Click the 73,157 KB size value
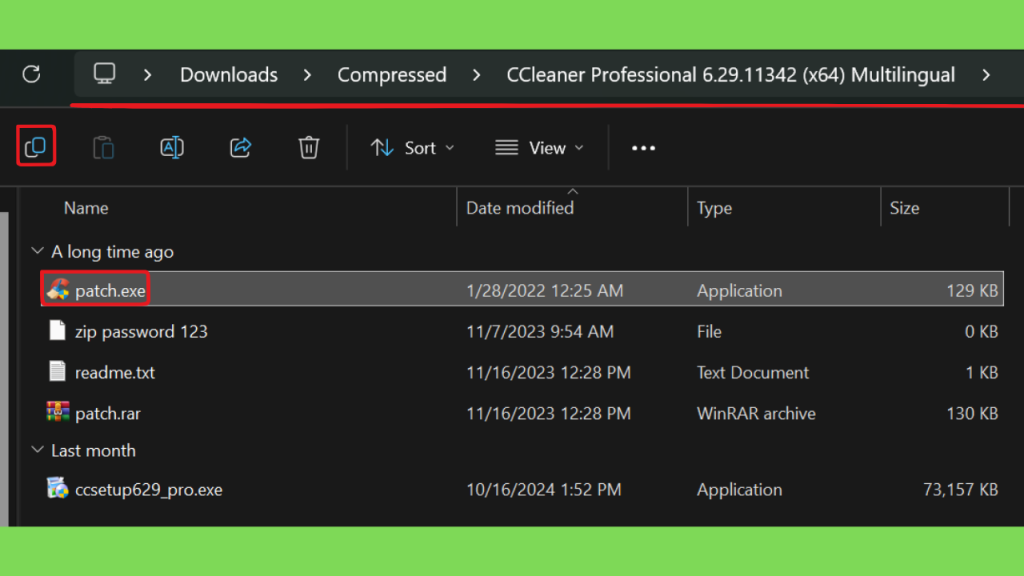Image resolution: width=1024 pixels, height=576 pixels. pyautogui.click(x=961, y=490)
